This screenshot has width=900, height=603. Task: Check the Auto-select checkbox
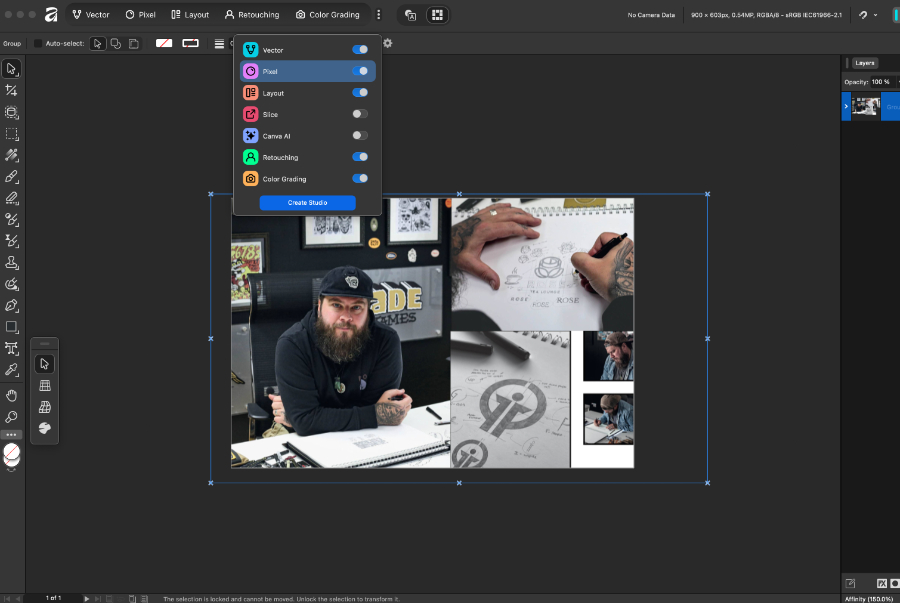click(x=38, y=44)
